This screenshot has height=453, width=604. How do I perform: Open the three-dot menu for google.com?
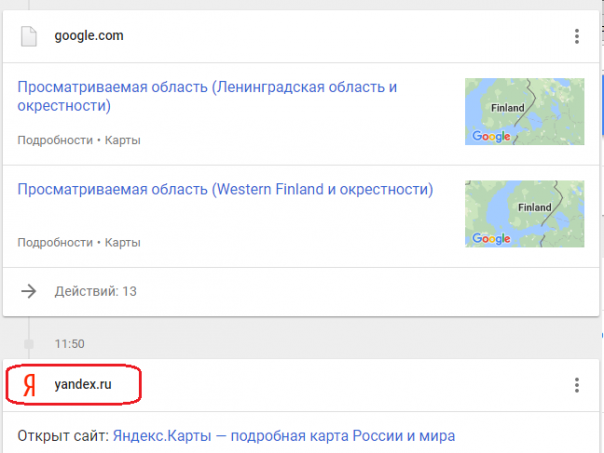click(x=576, y=37)
